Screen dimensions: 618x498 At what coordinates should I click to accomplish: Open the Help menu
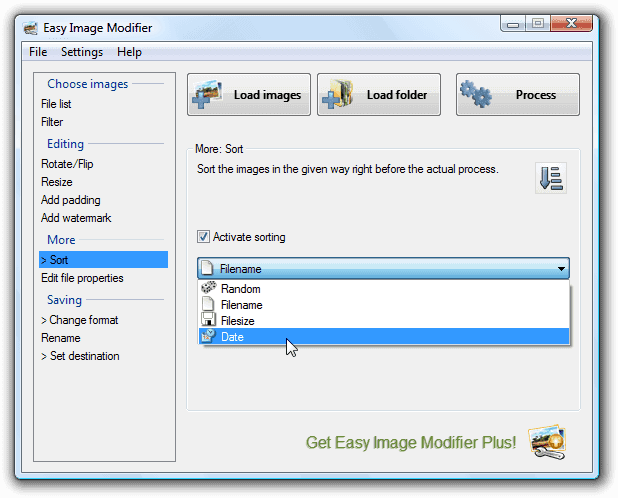(129, 52)
